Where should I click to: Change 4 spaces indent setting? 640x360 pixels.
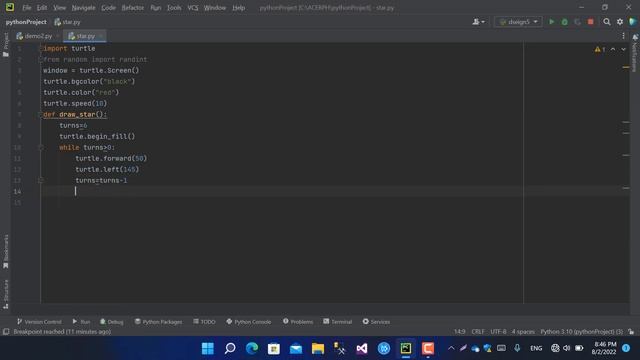point(523,331)
